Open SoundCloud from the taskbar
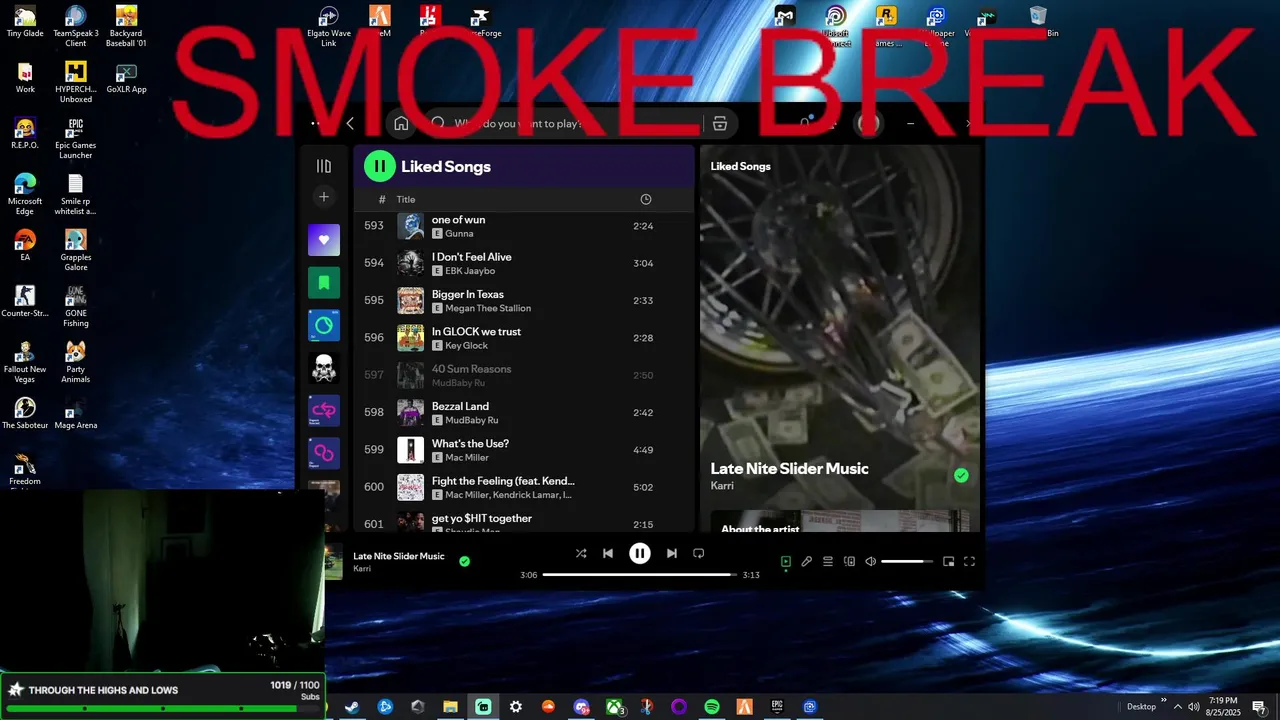 pyautogui.click(x=548, y=707)
